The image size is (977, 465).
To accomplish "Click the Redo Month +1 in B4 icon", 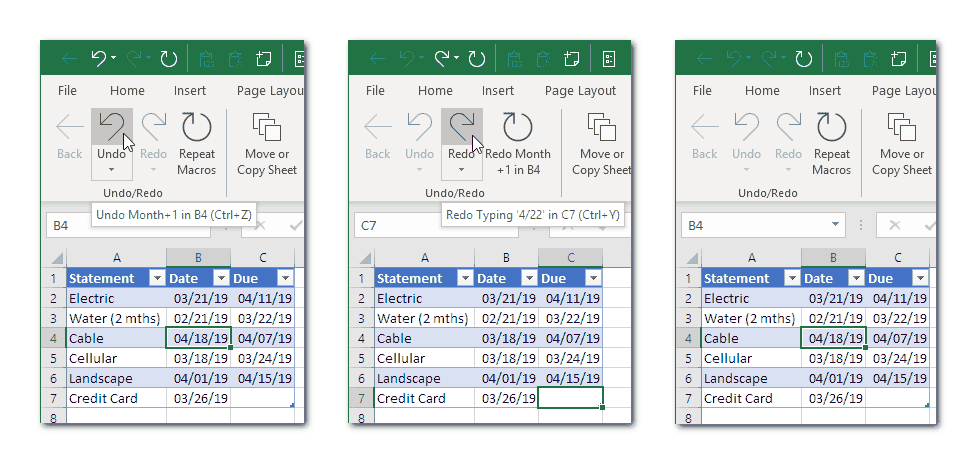I will click(x=517, y=127).
